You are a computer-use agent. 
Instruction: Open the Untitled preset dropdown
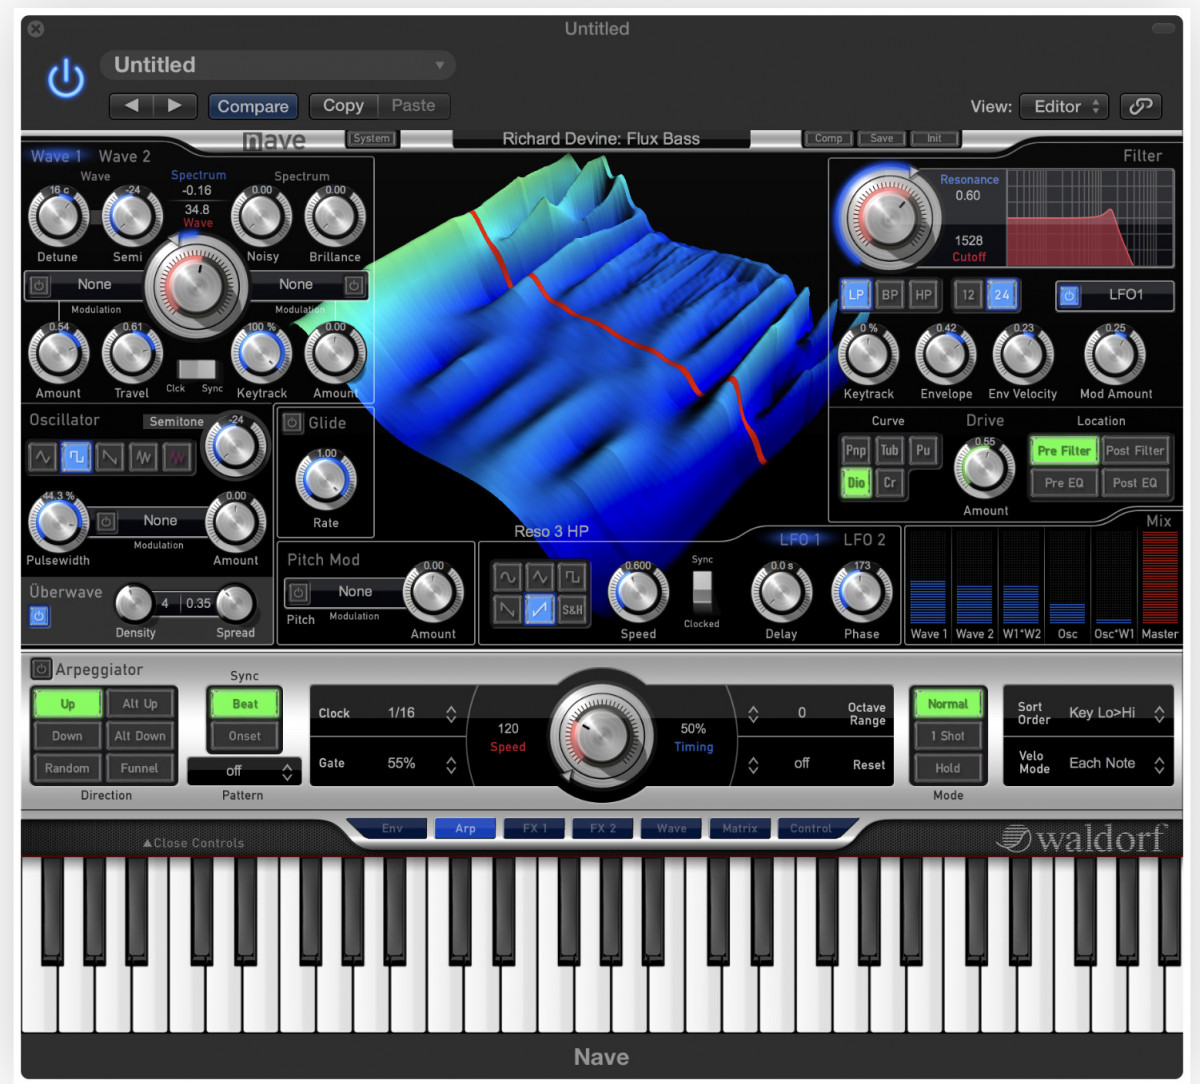pos(278,65)
